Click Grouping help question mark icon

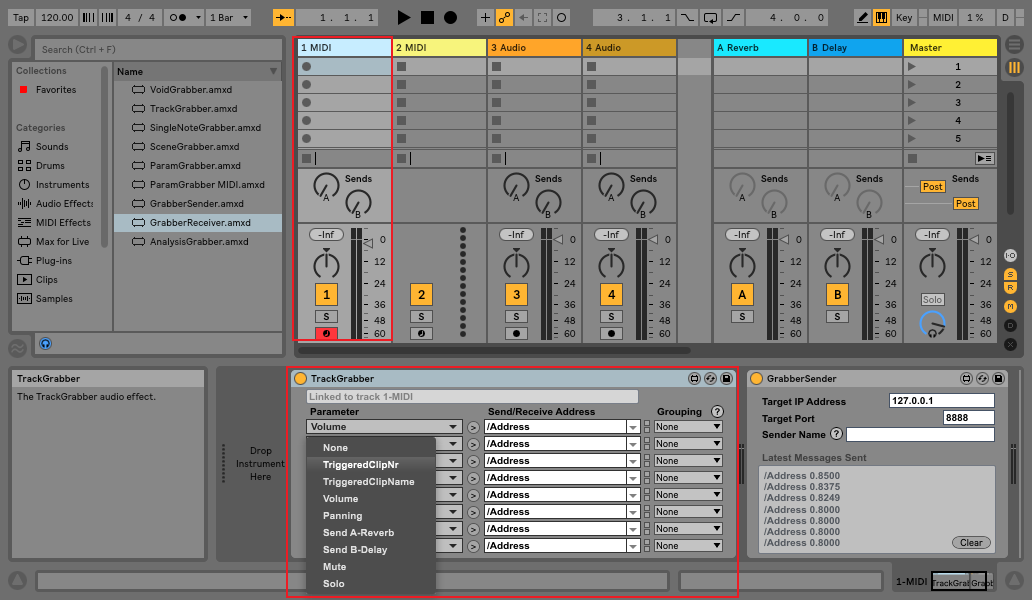click(x=717, y=412)
